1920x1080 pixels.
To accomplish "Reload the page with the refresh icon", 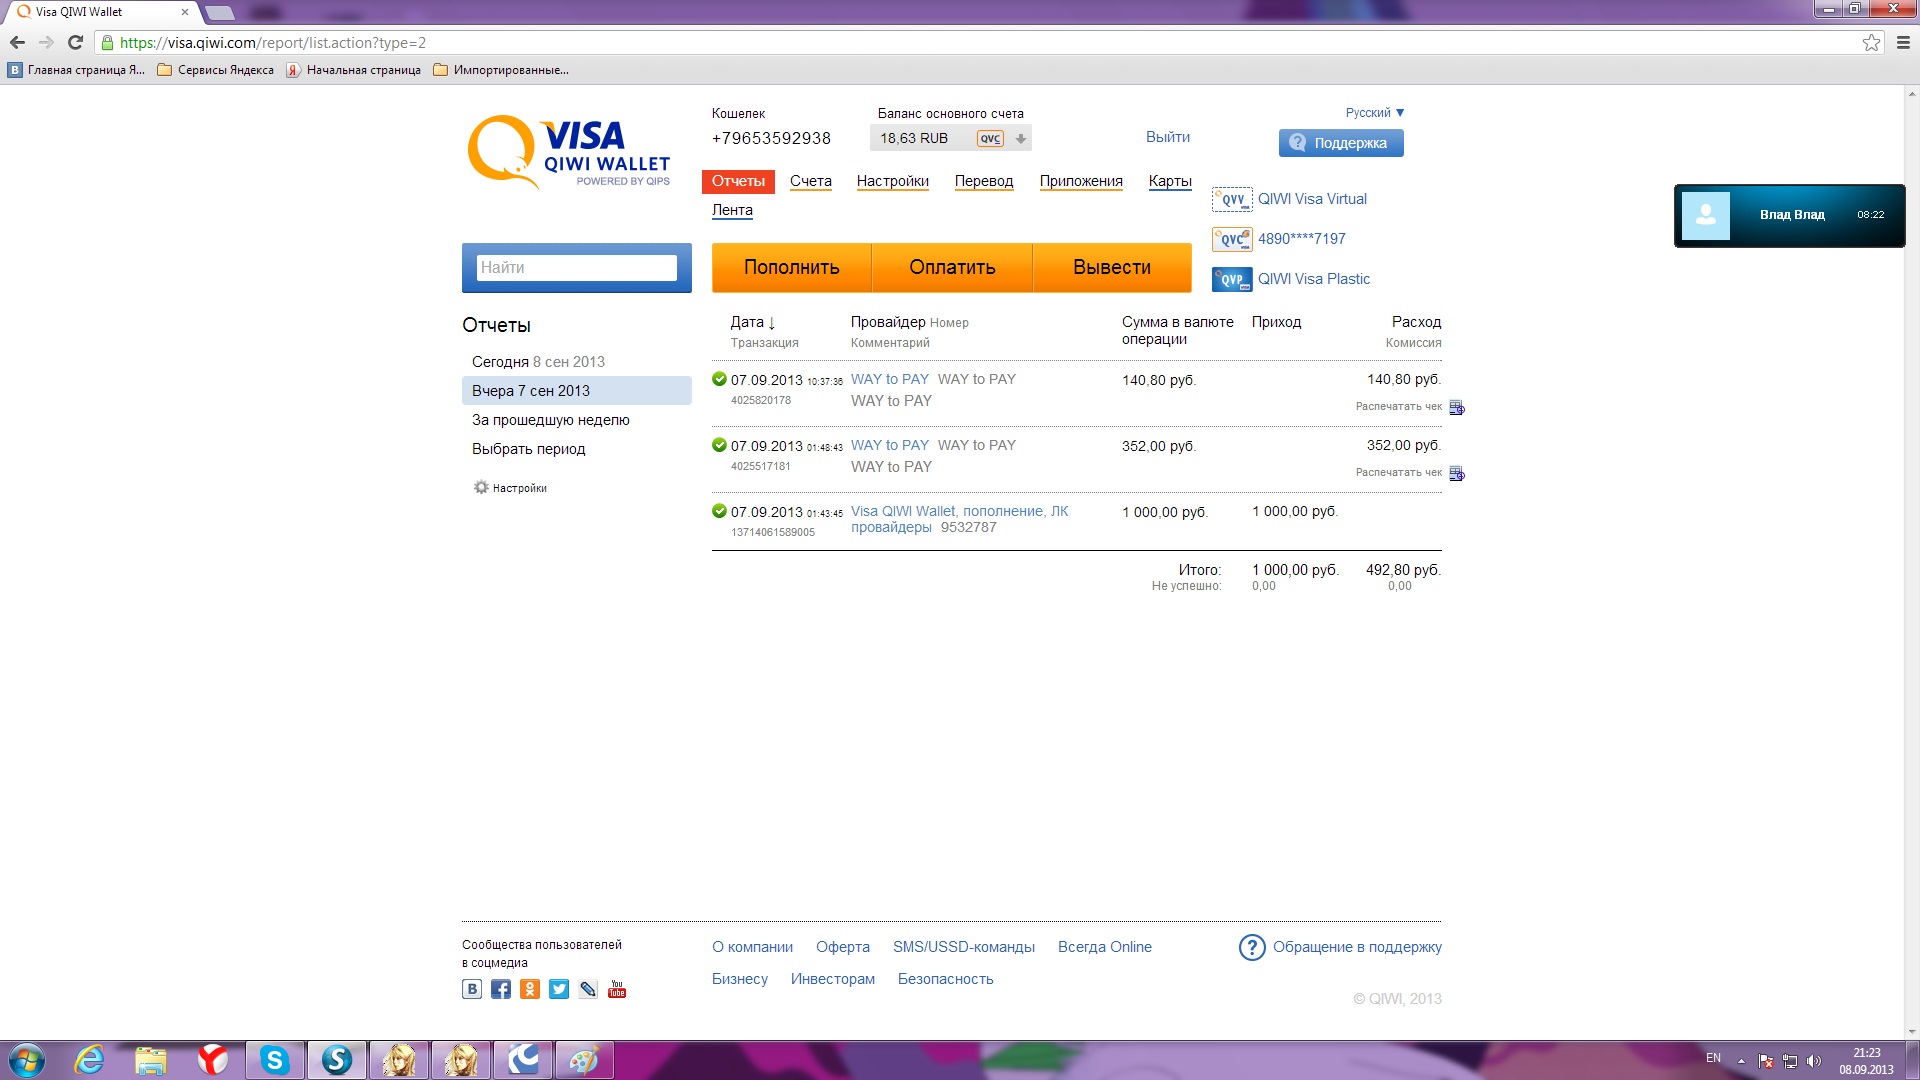I will tap(75, 42).
